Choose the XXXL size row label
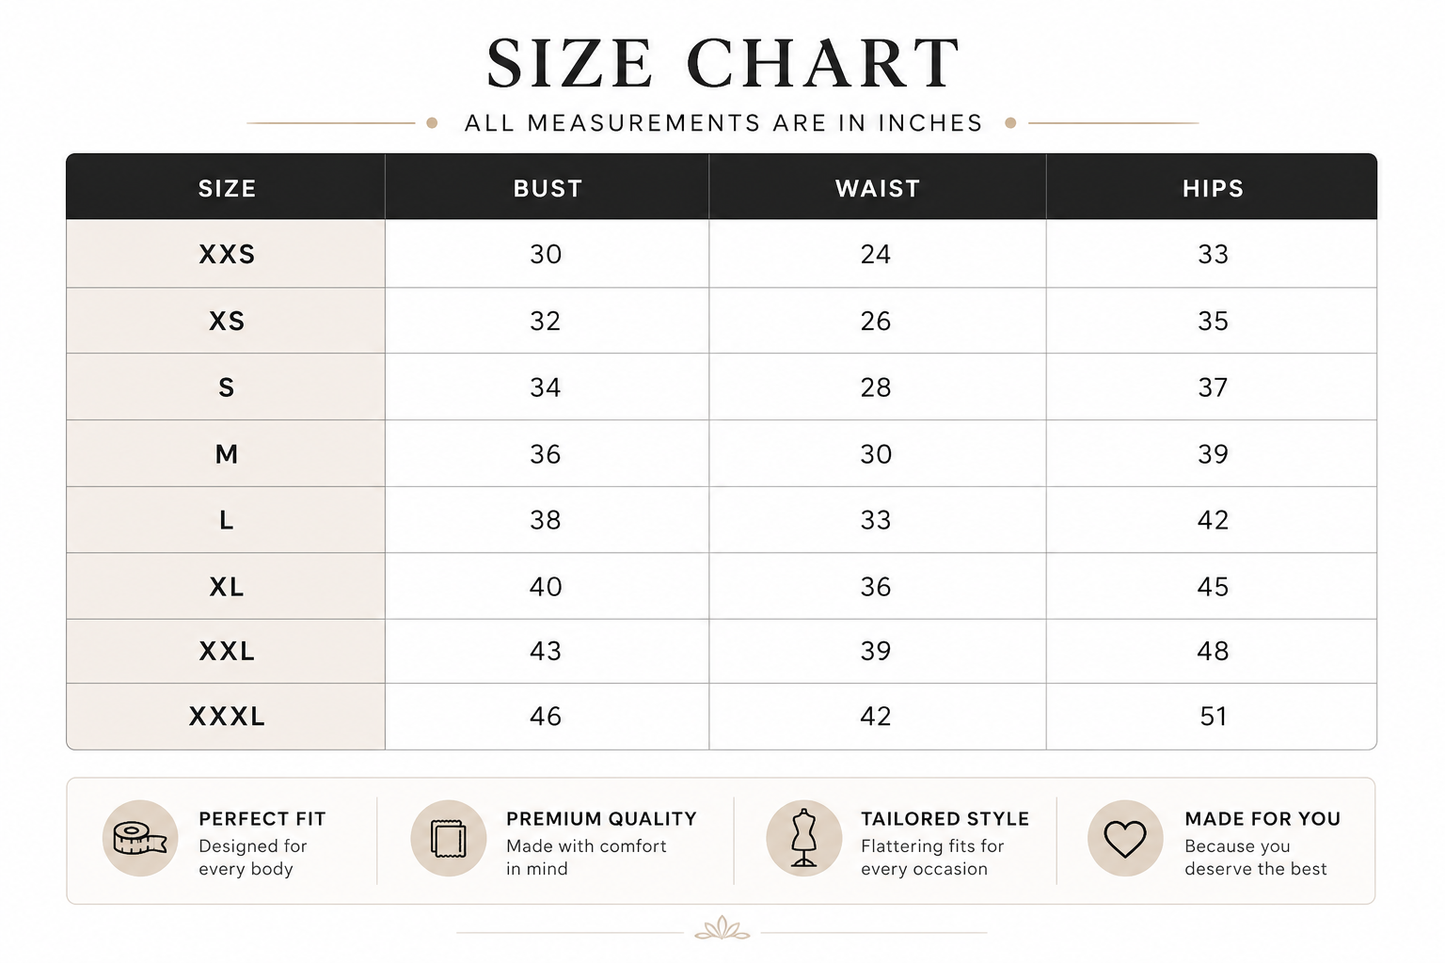The width and height of the screenshot is (1445, 963). pyautogui.click(x=227, y=716)
